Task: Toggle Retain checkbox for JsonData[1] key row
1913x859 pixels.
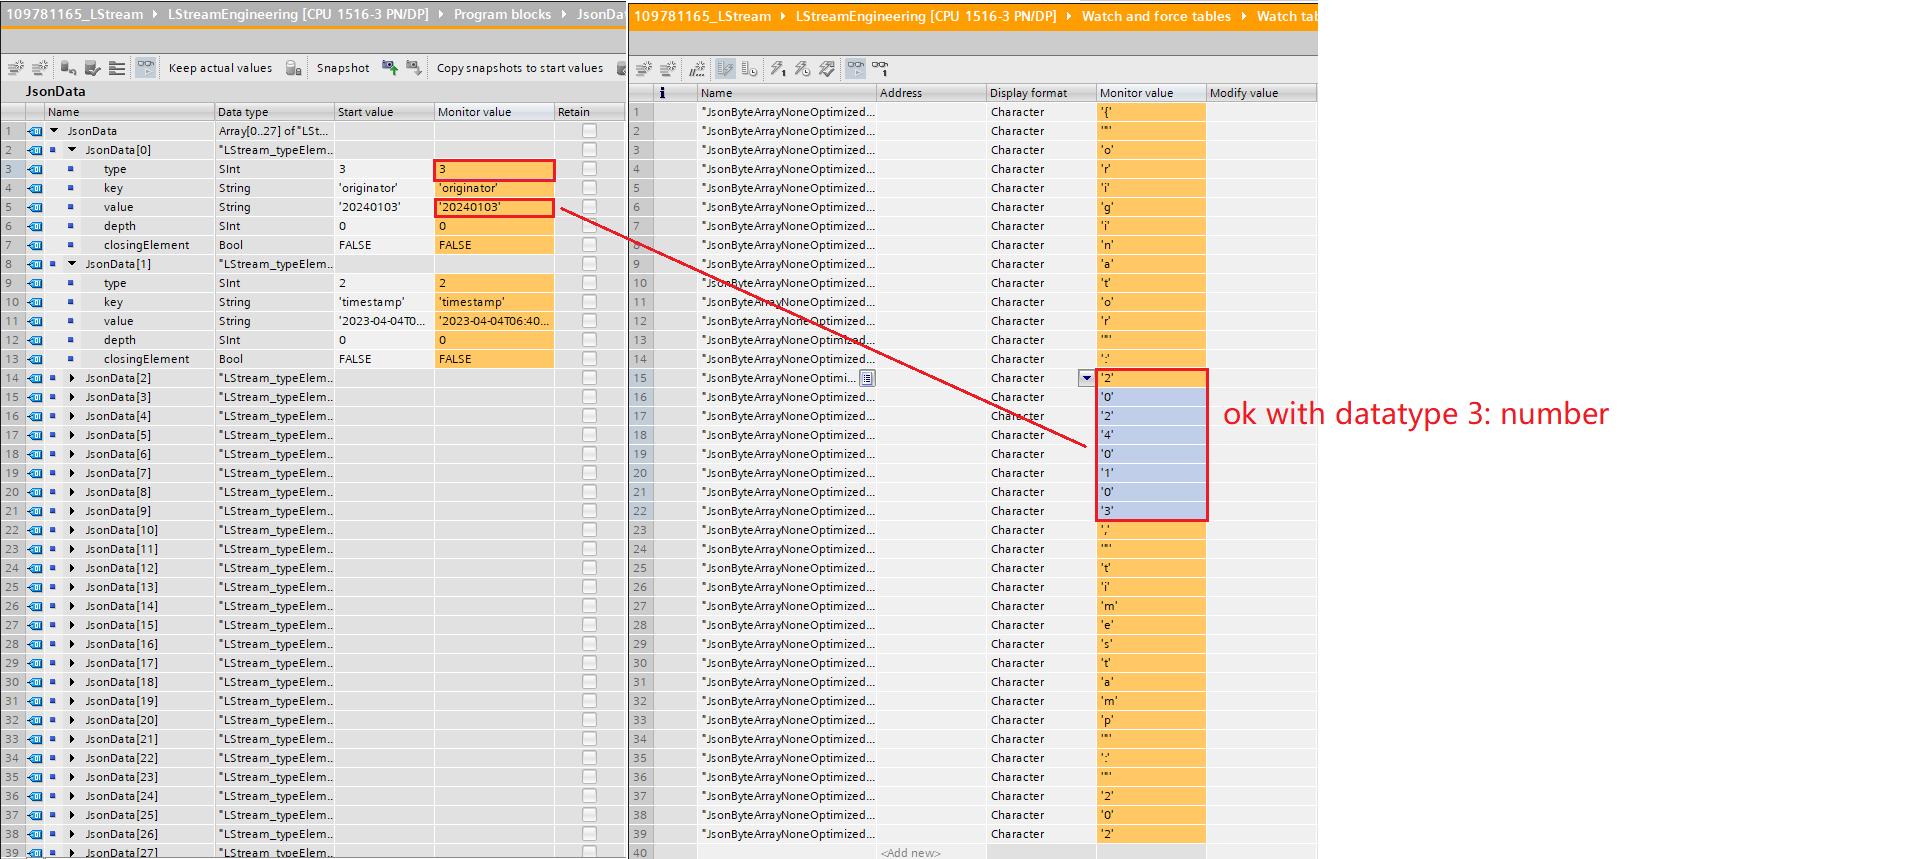Action: coord(589,302)
